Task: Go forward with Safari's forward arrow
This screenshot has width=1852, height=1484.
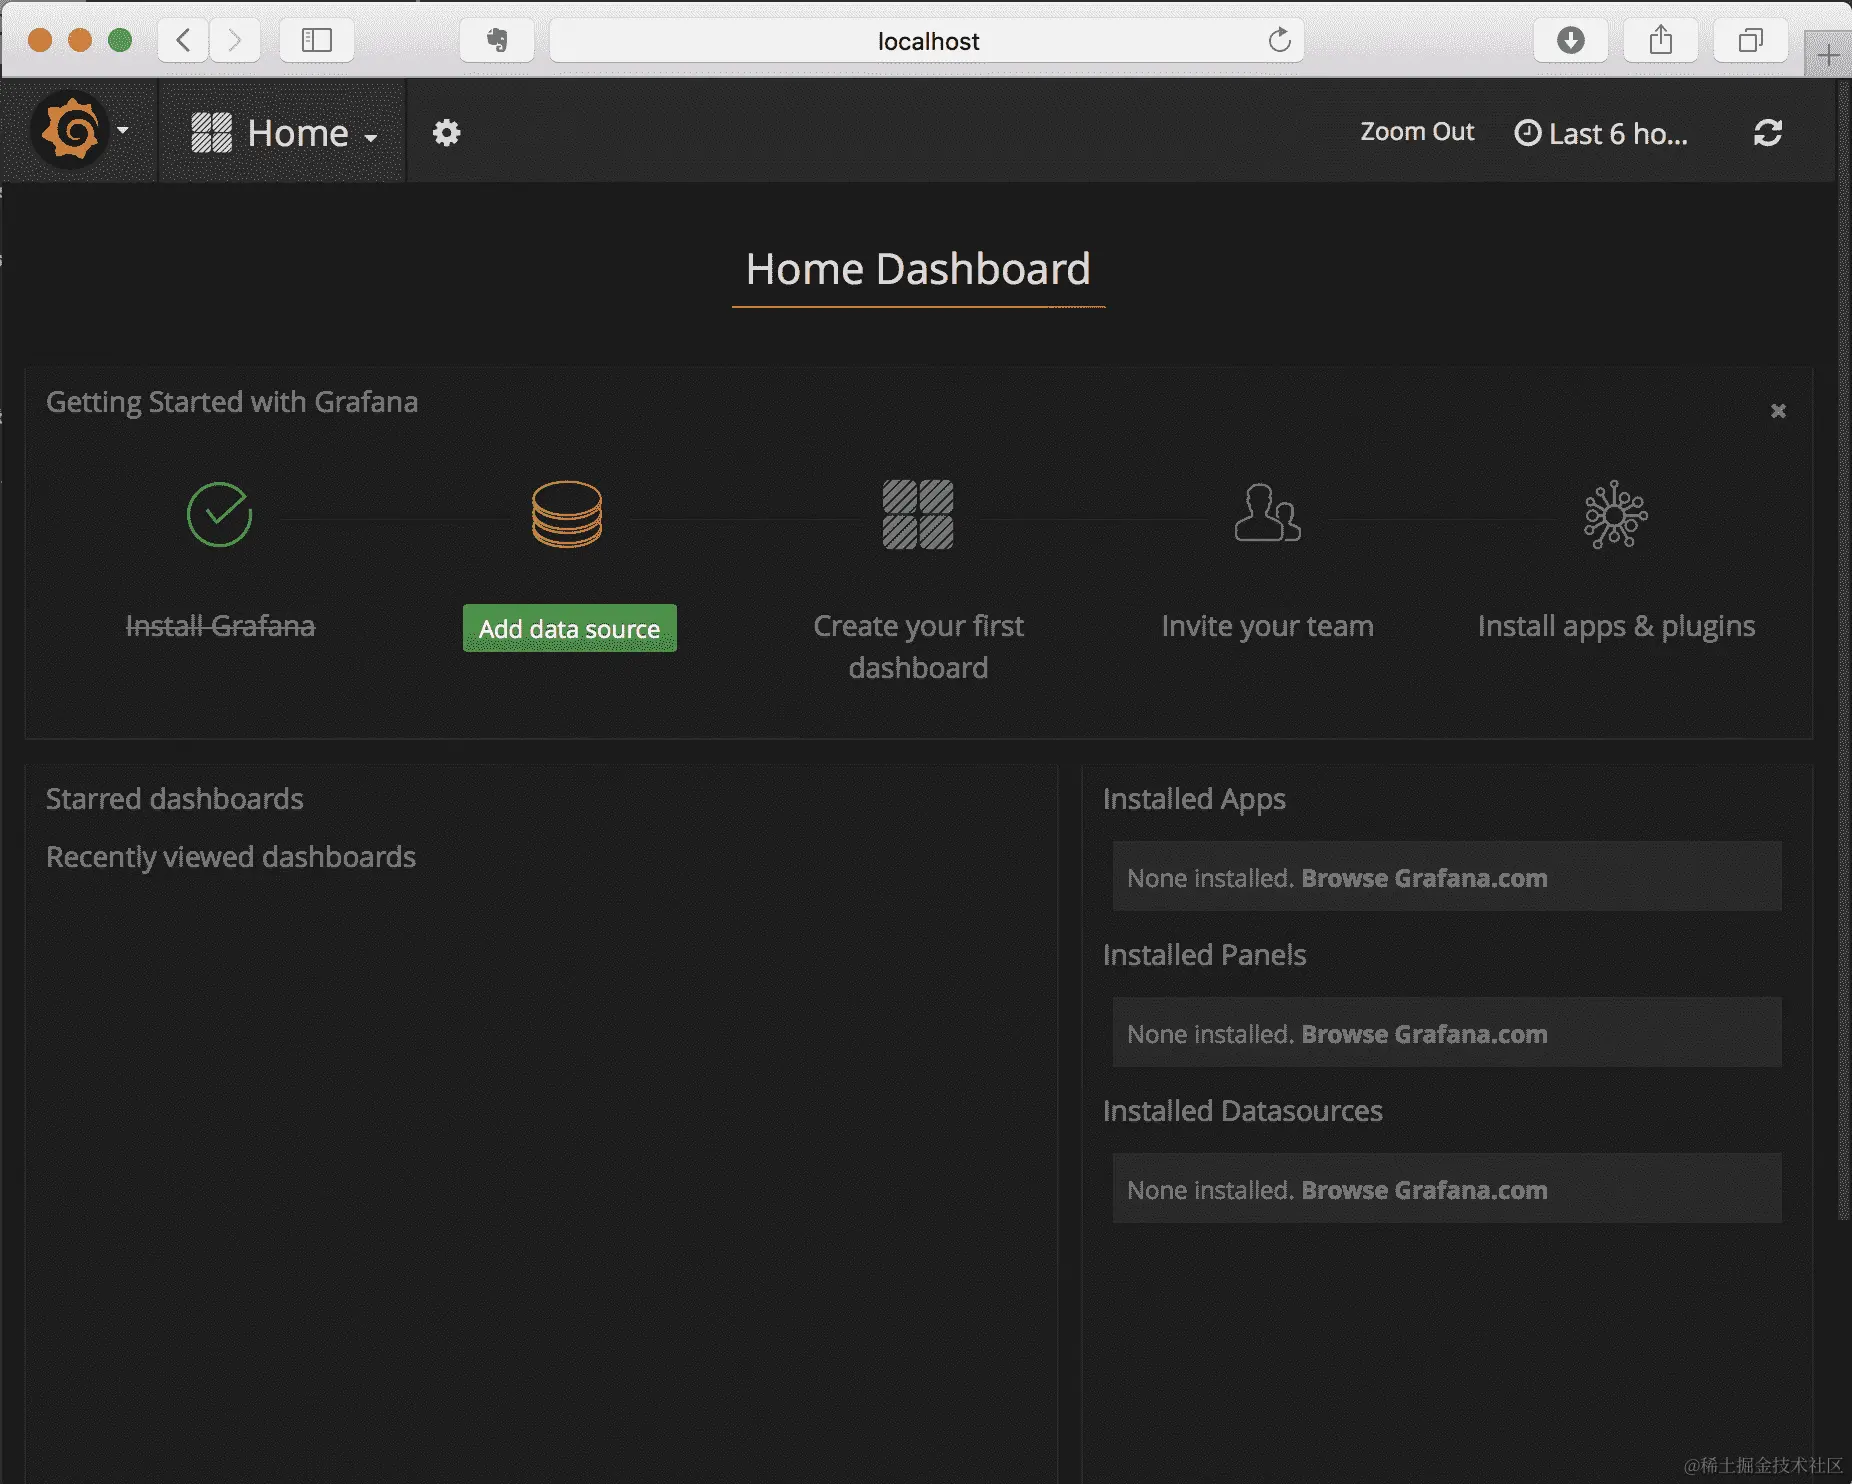Action: point(235,40)
